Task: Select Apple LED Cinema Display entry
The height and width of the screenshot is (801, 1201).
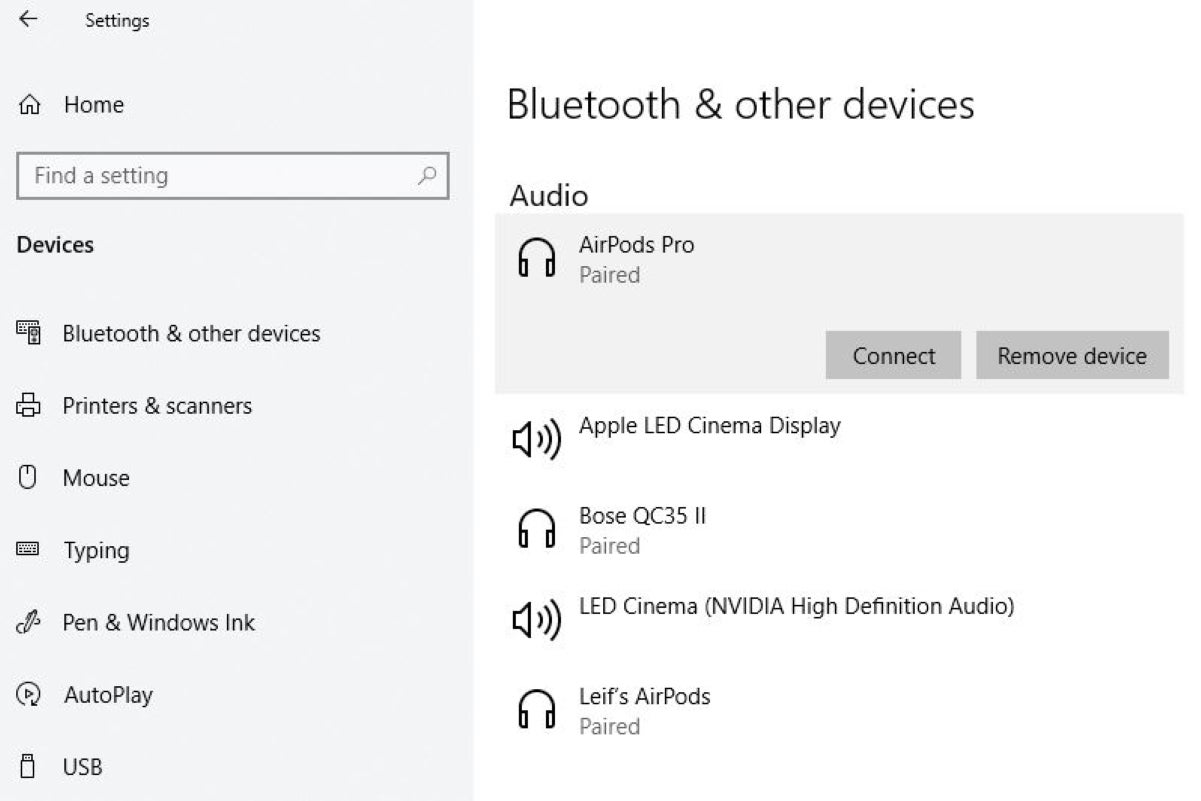Action: [710, 426]
